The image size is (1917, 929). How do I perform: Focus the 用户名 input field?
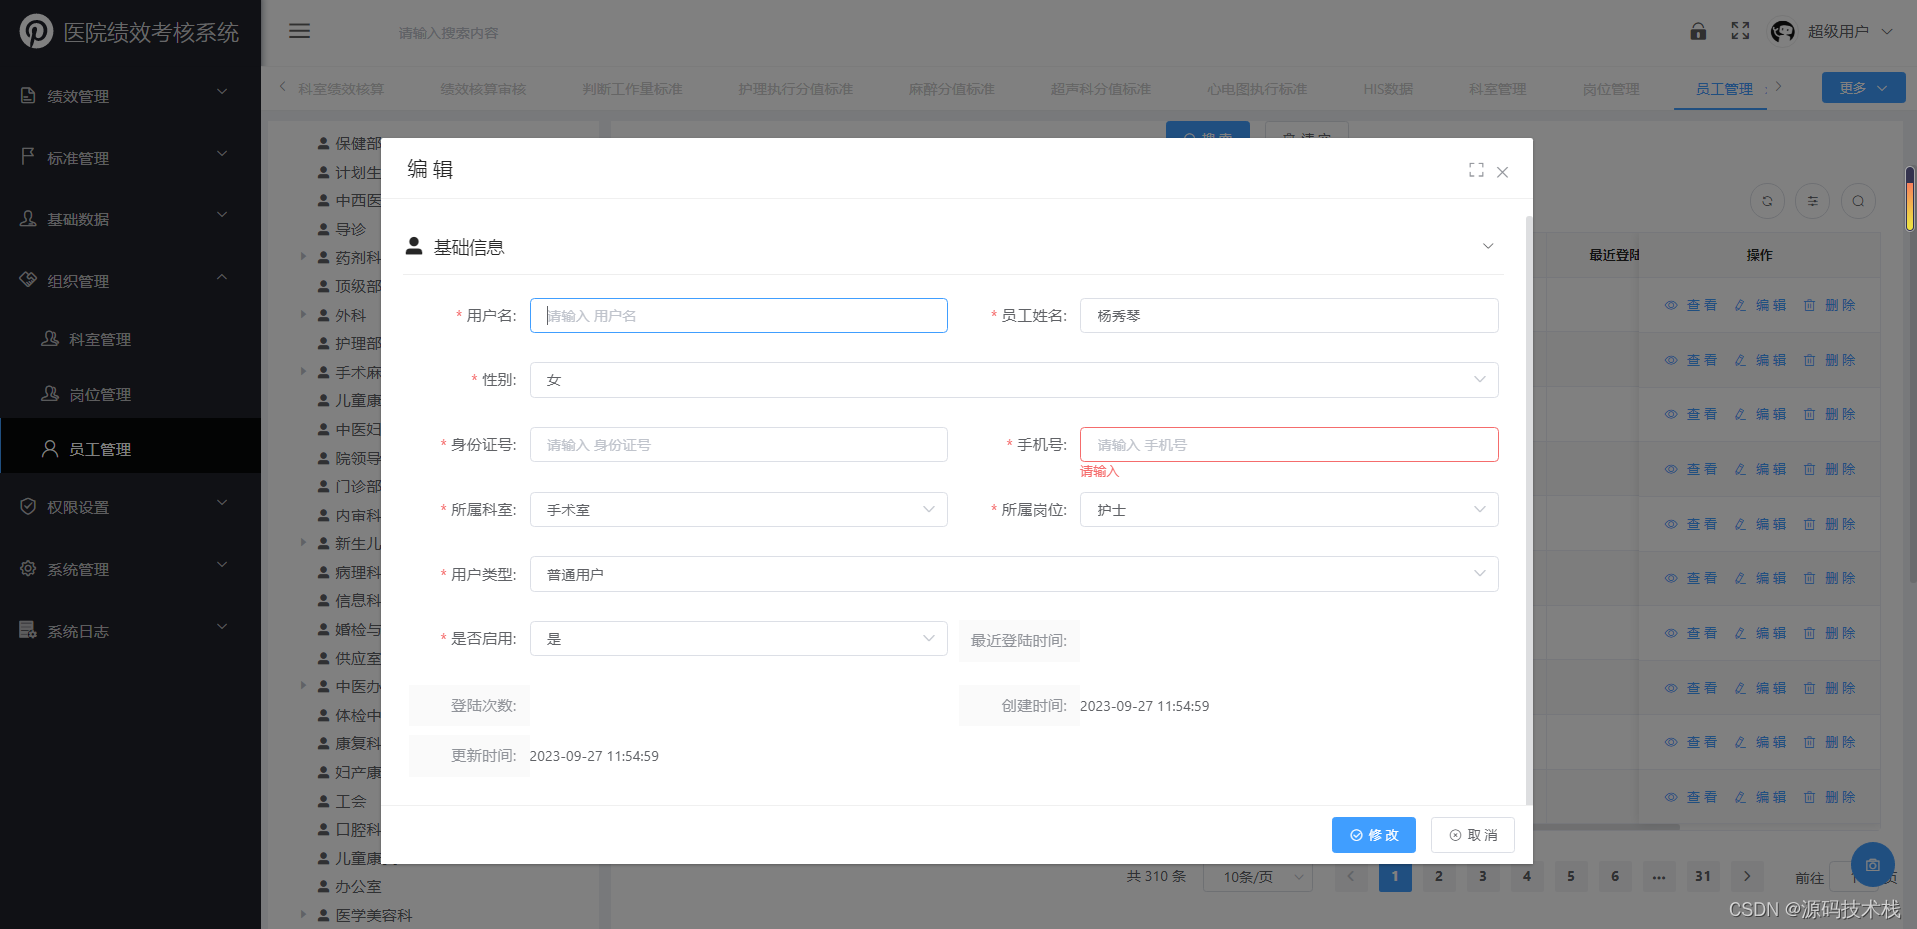[x=739, y=316]
